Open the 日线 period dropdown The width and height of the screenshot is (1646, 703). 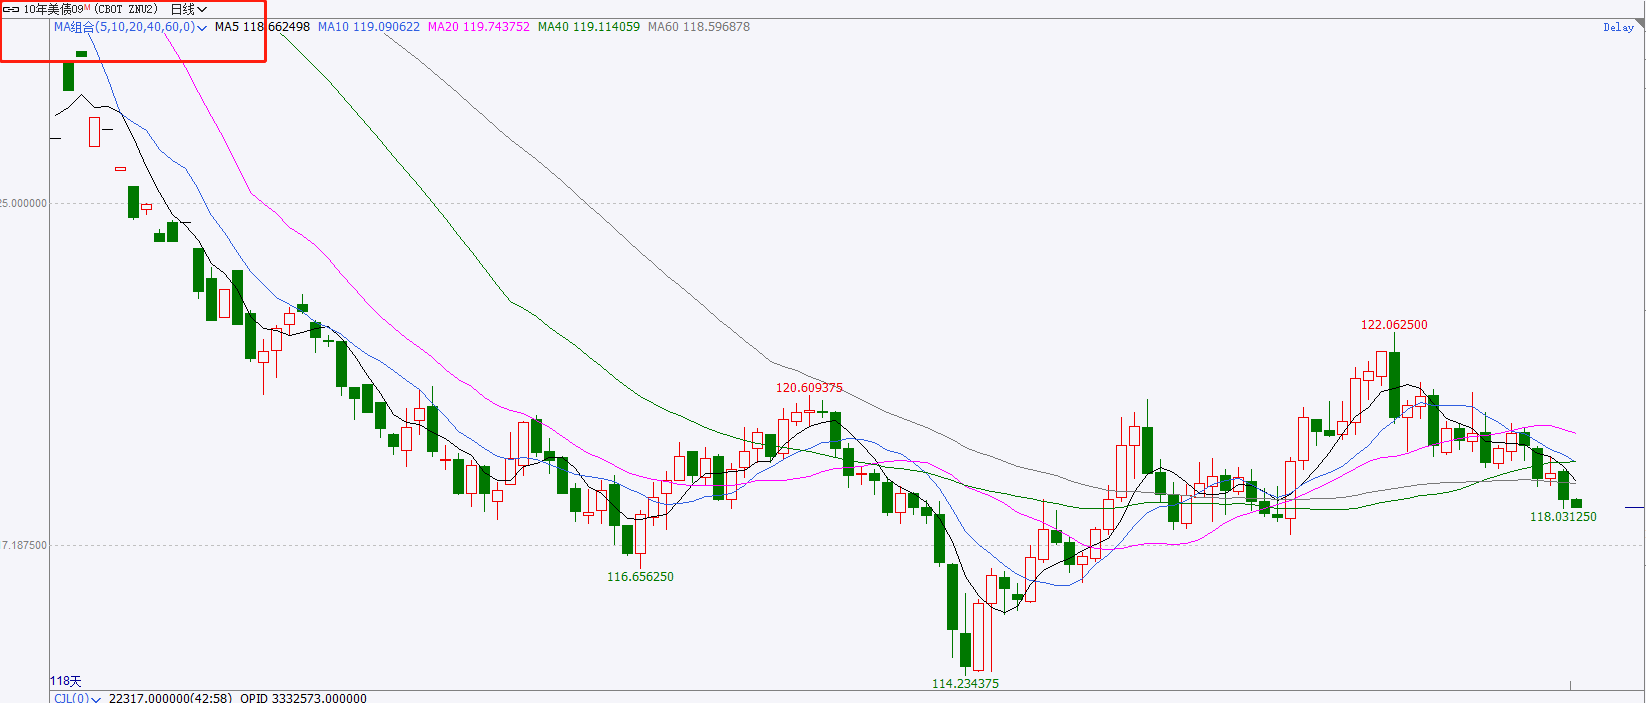click(189, 9)
